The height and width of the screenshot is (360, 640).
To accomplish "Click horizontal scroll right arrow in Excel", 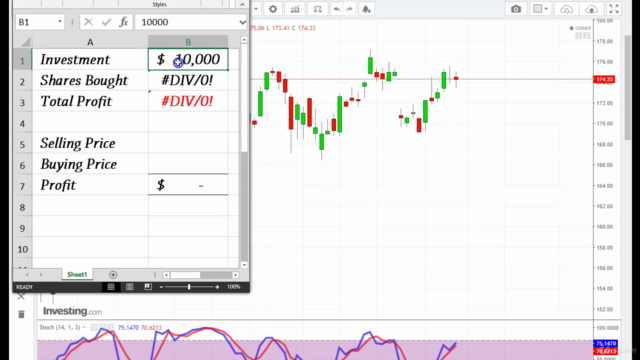I will [x=236, y=275].
